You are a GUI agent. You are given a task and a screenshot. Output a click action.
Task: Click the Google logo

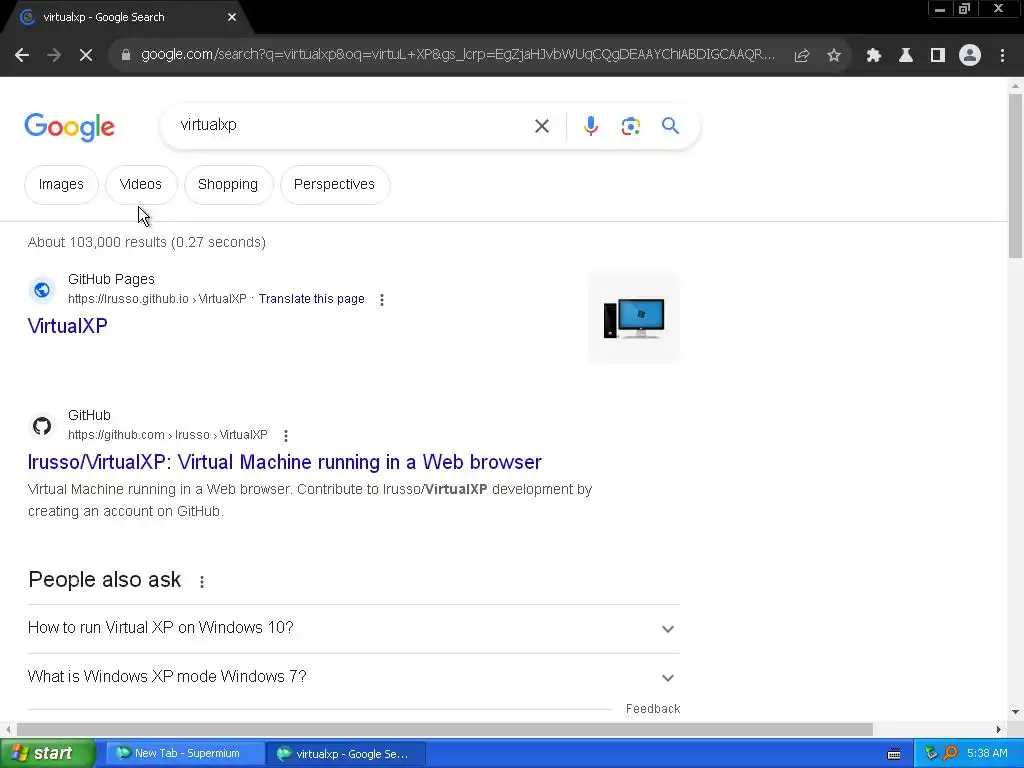pyautogui.click(x=70, y=127)
